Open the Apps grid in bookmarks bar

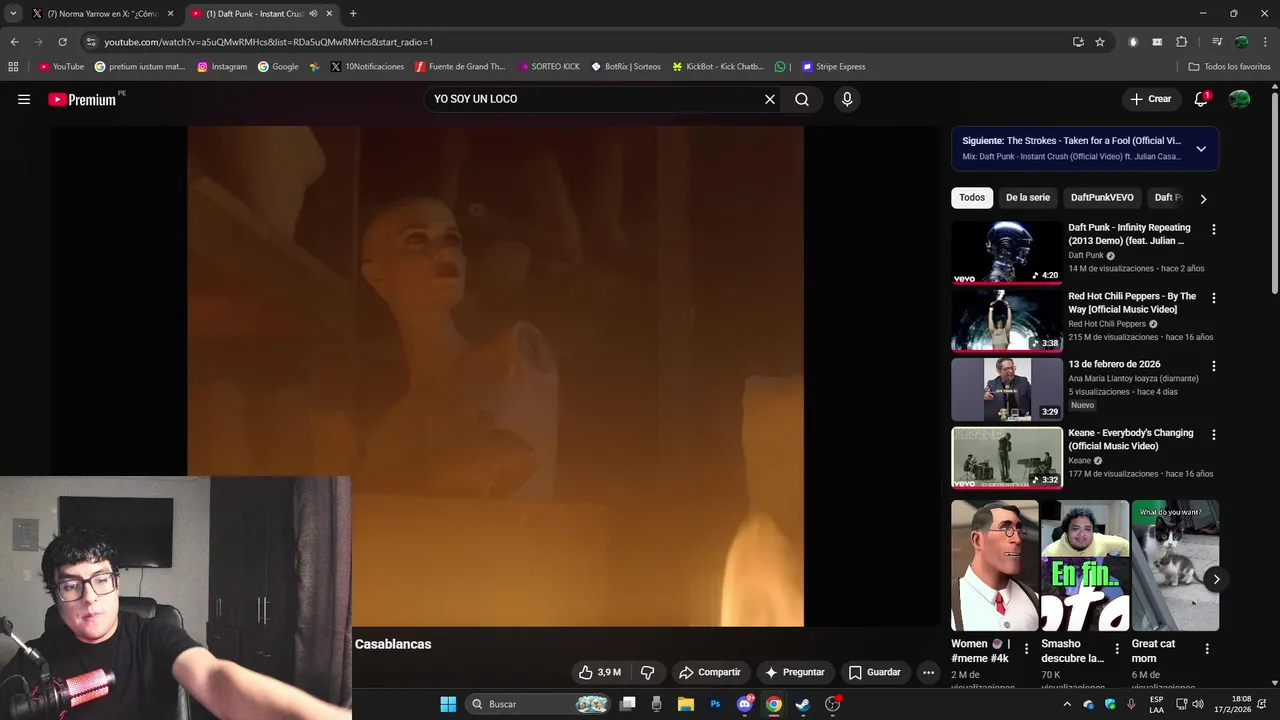pyautogui.click(x=13, y=67)
